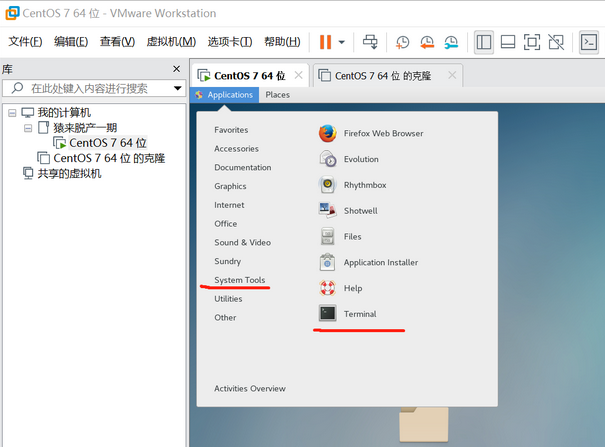The width and height of the screenshot is (605, 447).
Task: Switch to the CentOS 7 64 位 tab
Action: coord(249,76)
